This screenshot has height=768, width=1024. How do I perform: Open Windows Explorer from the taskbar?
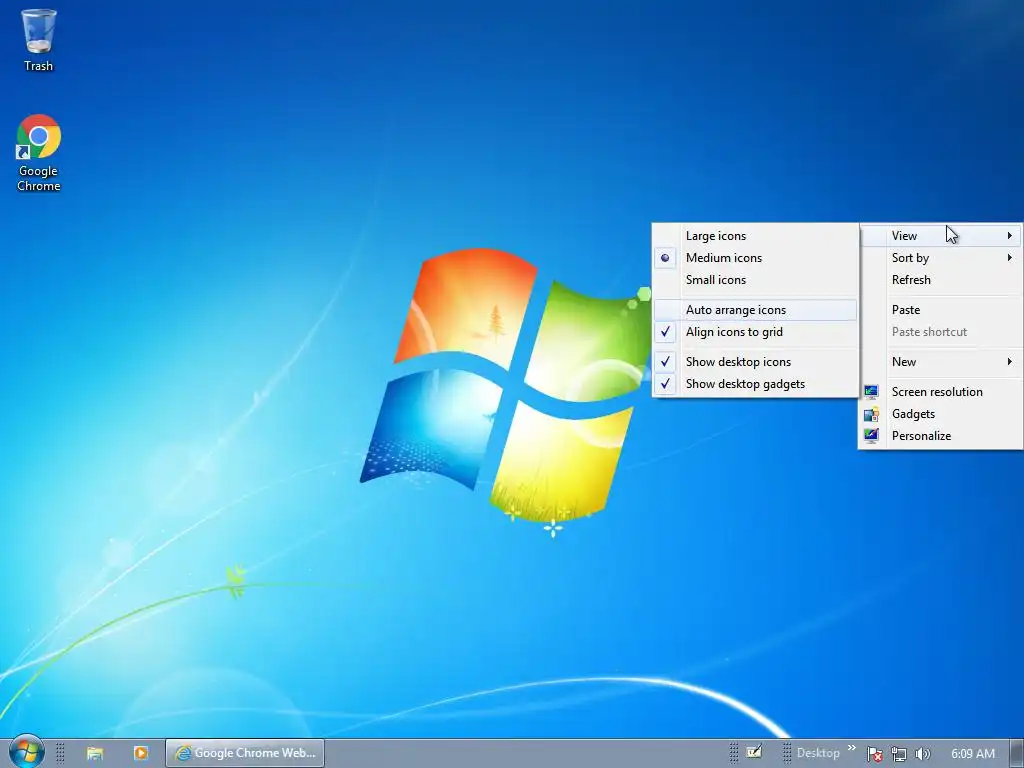[x=95, y=753]
